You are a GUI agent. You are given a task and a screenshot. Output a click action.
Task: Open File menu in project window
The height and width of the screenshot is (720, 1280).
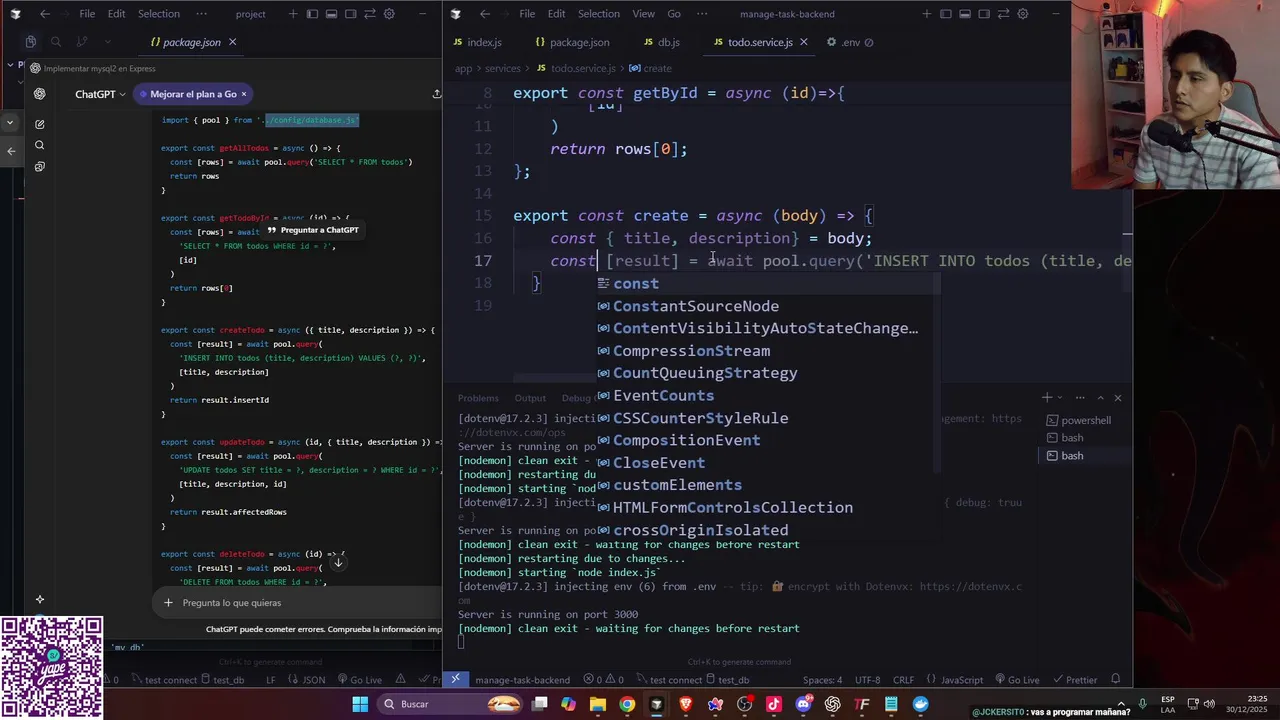click(87, 14)
